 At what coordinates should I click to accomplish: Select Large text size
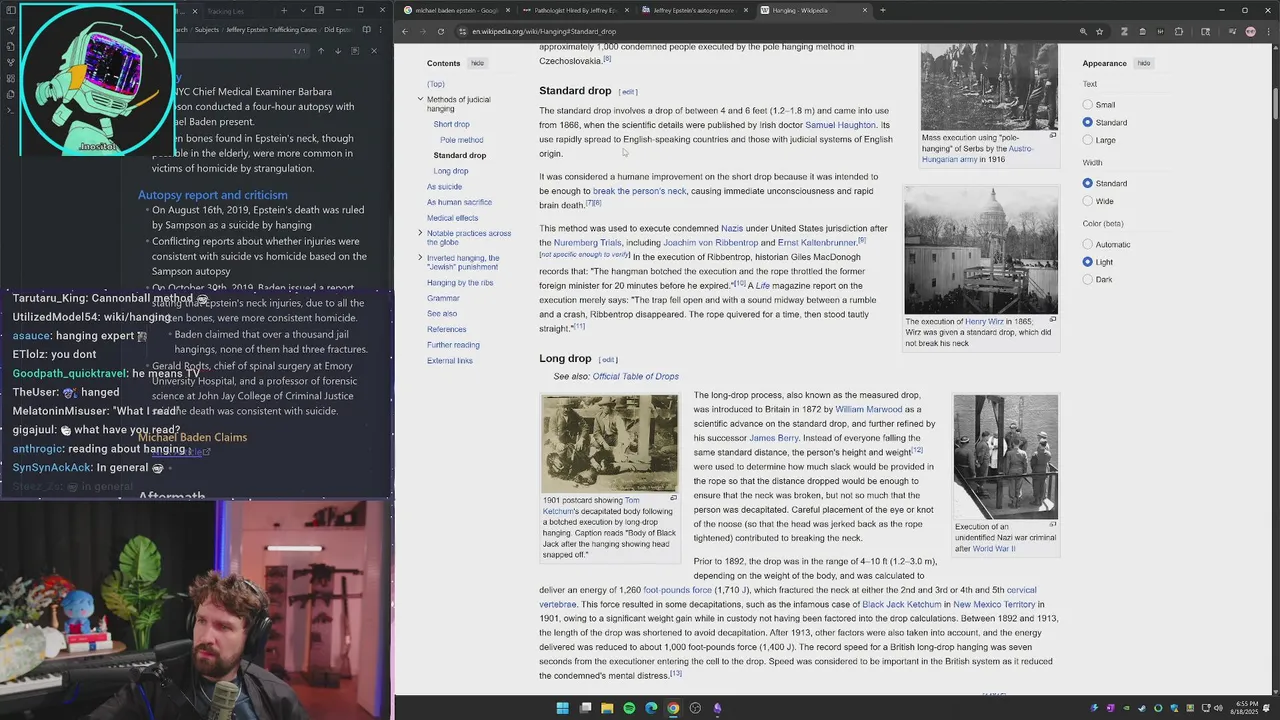[x=1087, y=140]
